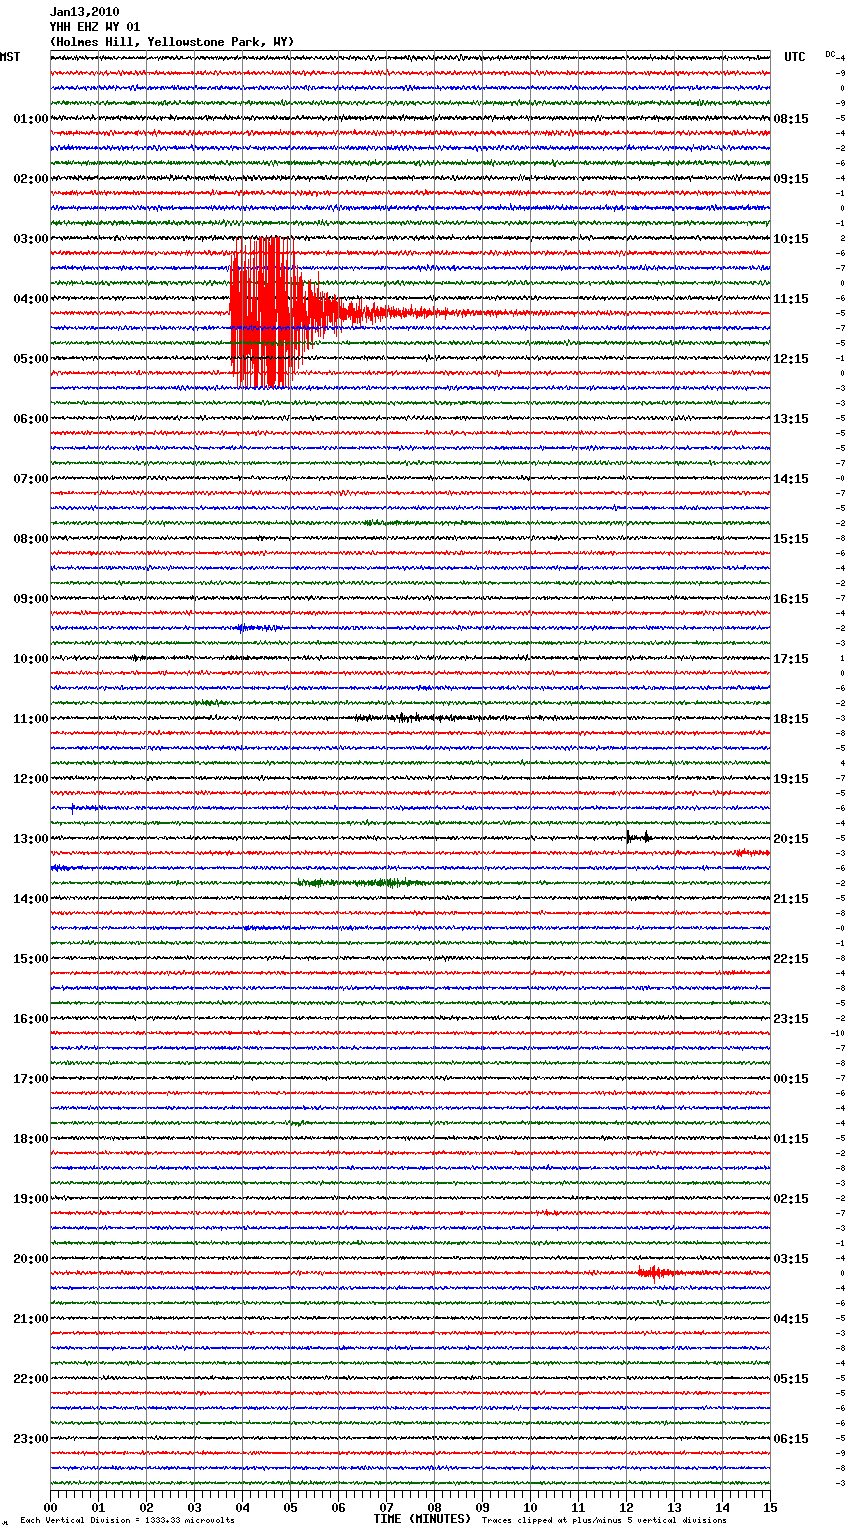The width and height of the screenshot is (850, 1534).
Task: Select the 05:00 MST time label
Action: (x=31, y=359)
